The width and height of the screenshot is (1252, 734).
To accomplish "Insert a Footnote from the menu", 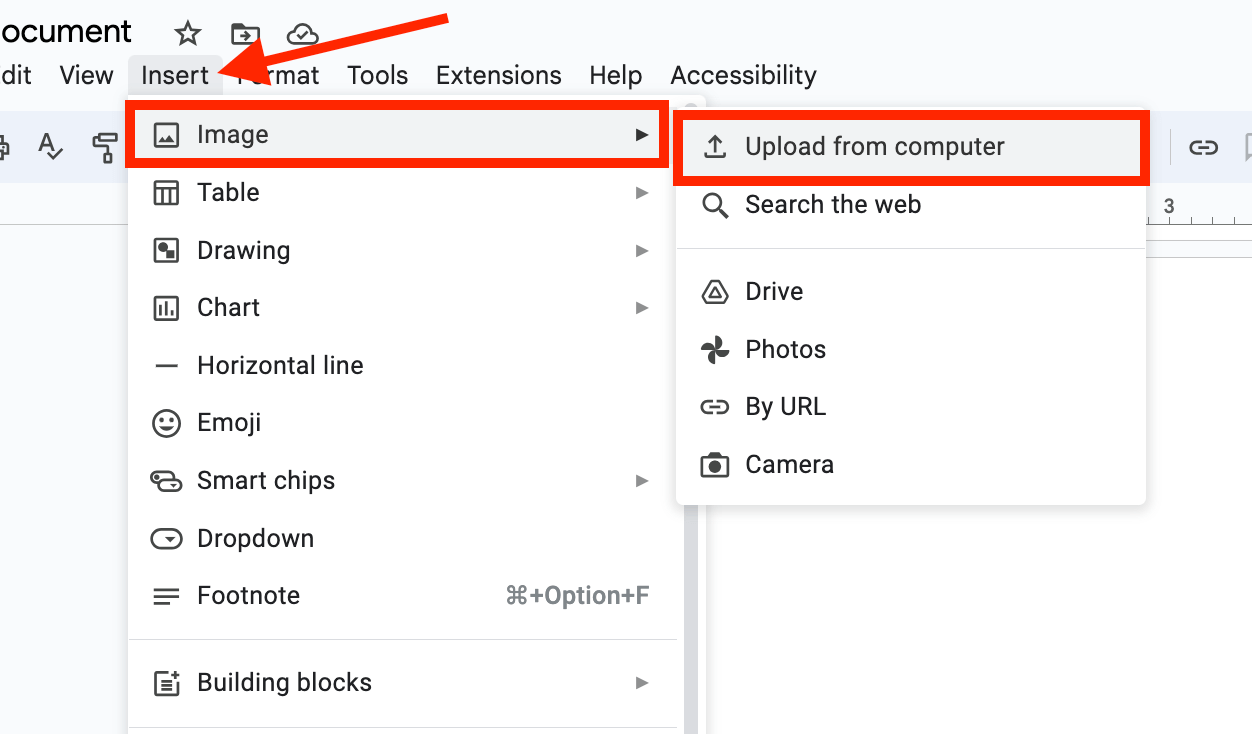I will pos(402,596).
